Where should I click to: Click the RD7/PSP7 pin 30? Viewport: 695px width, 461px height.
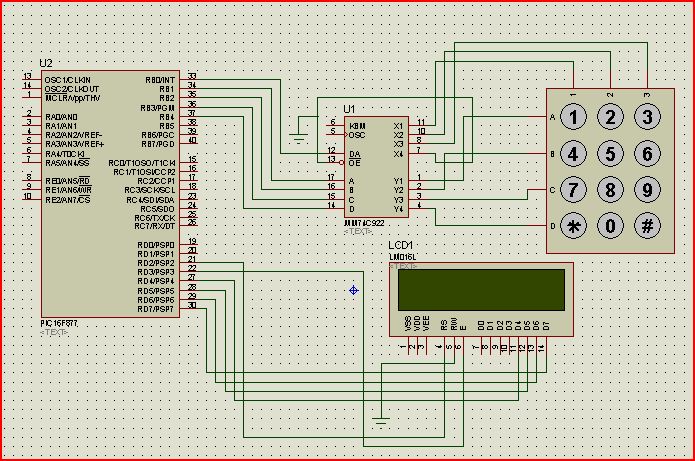[189, 308]
